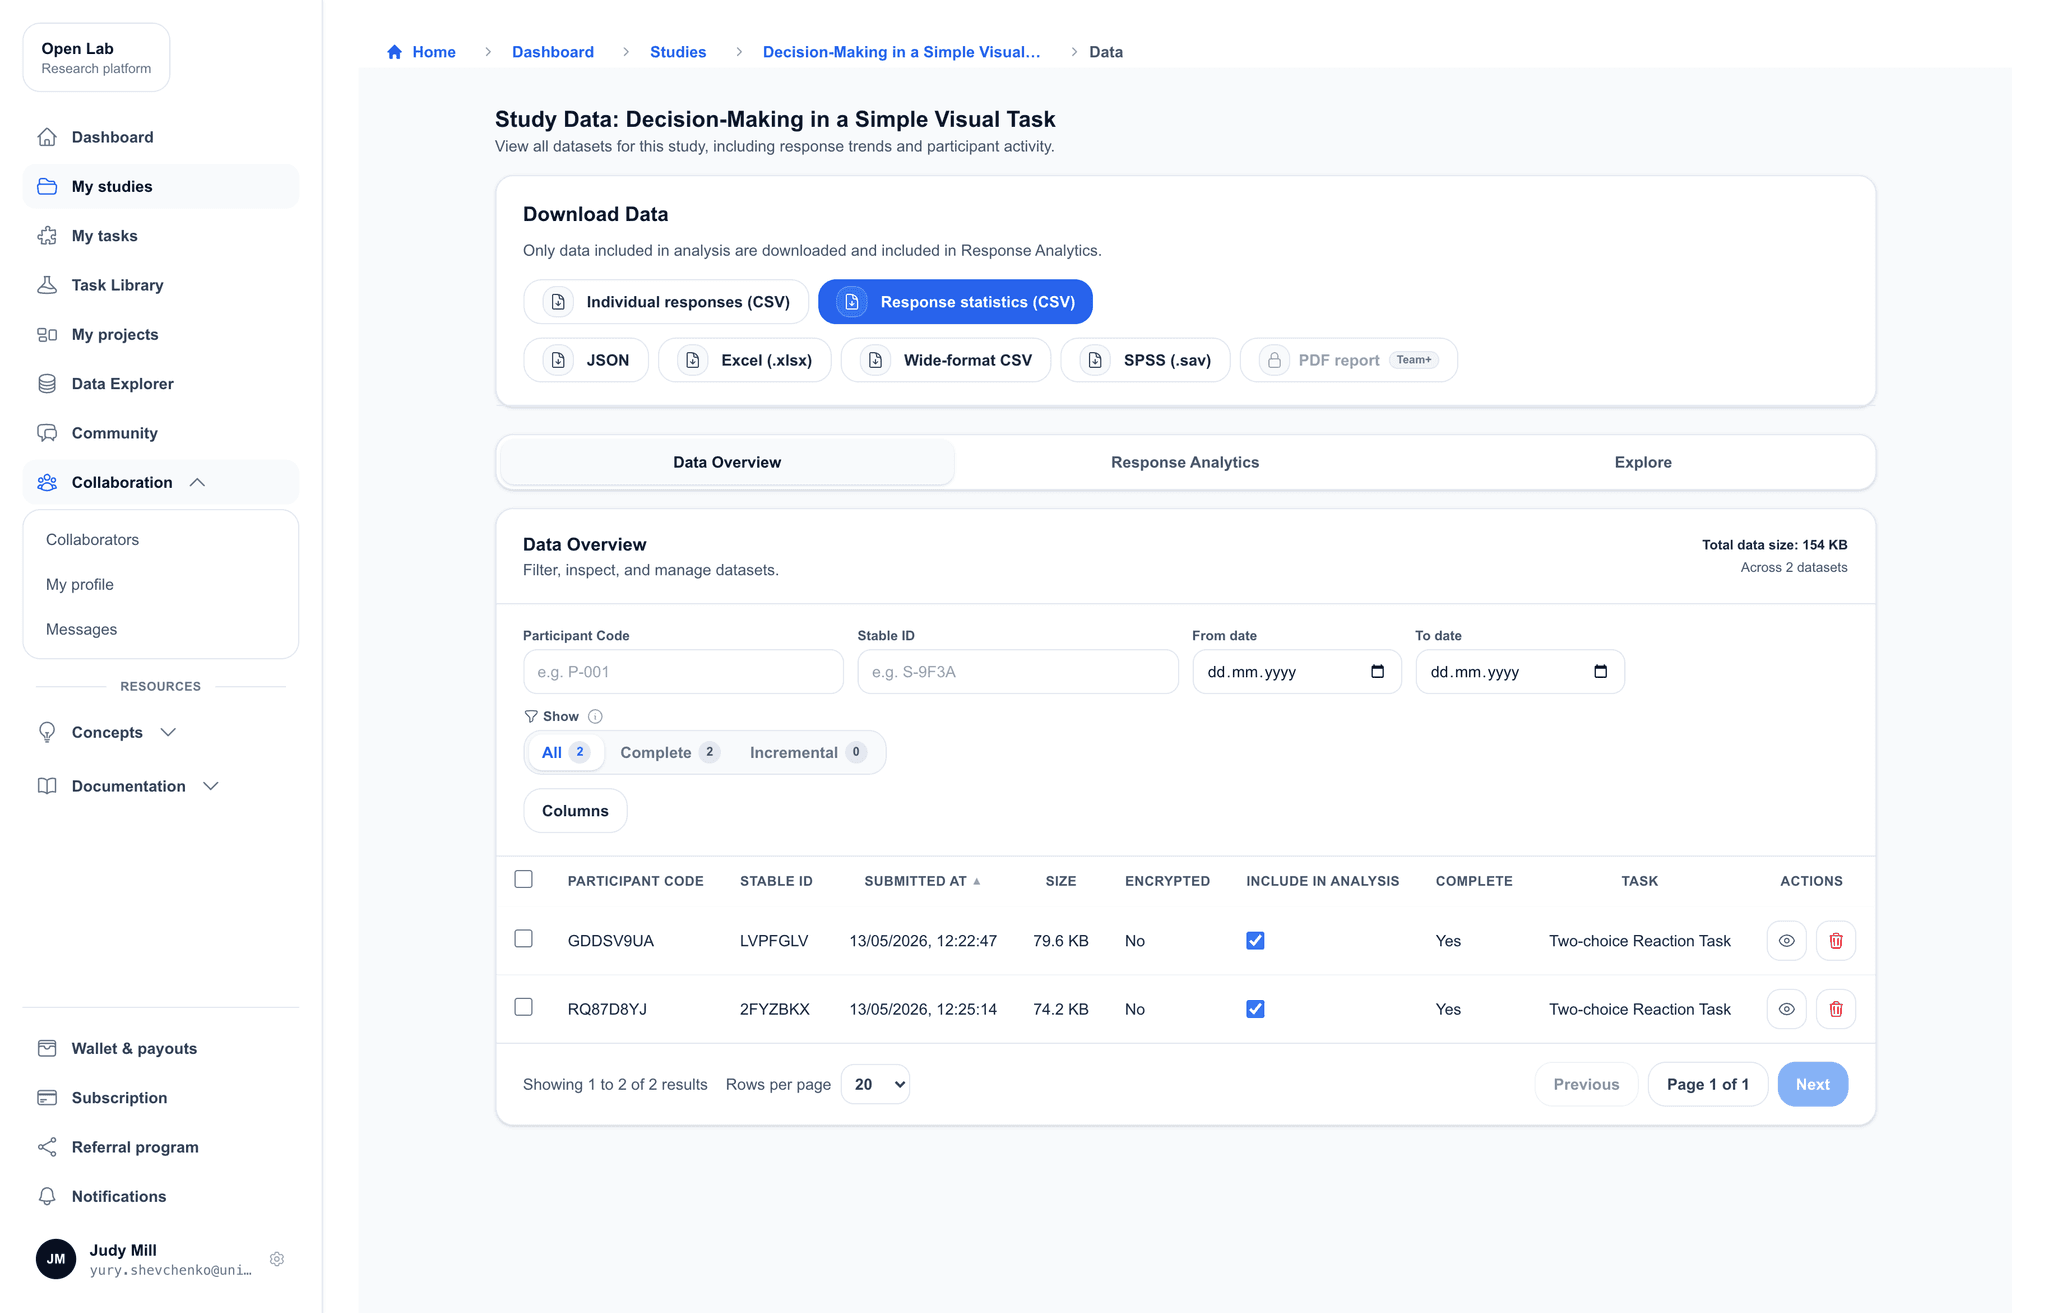Viewport: 2048px width, 1313px height.
Task: Delete the RQ87D8YJ dataset with trash icon
Action: pyautogui.click(x=1836, y=1009)
